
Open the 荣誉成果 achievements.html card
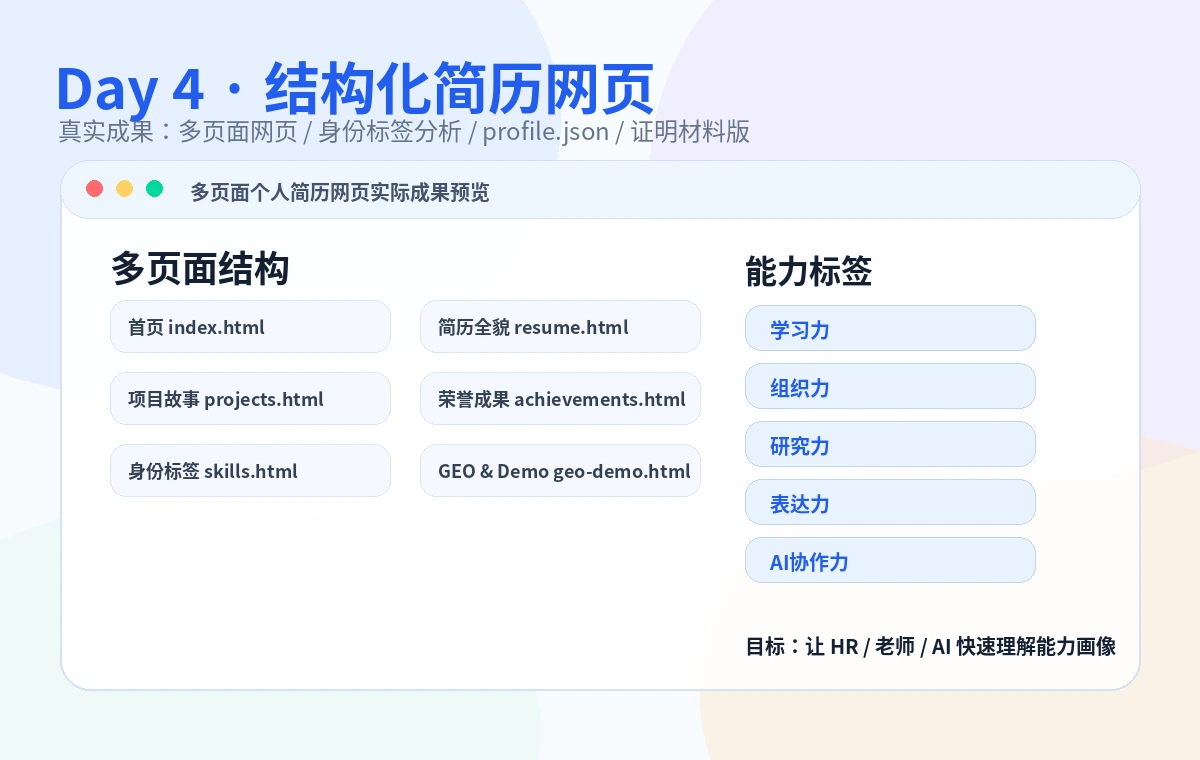pyautogui.click(x=560, y=399)
